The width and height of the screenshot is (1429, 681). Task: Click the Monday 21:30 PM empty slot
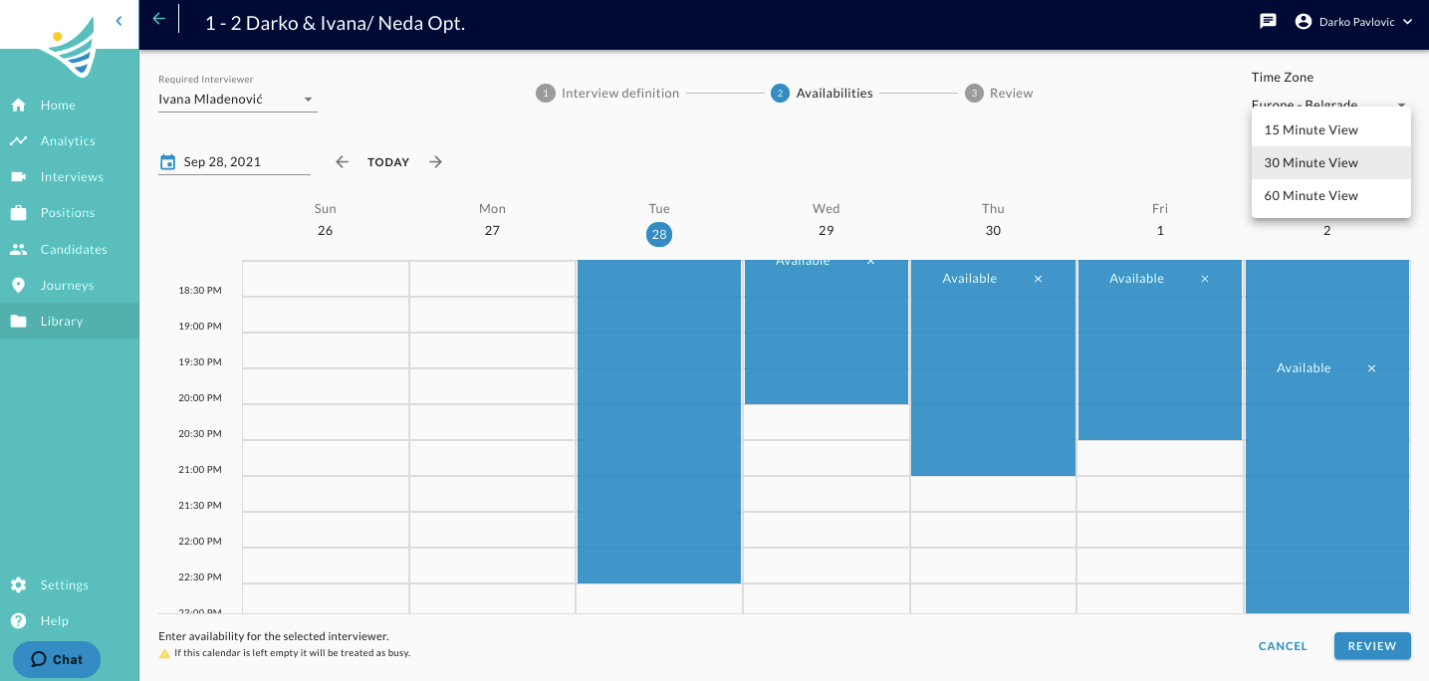(492, 530)
